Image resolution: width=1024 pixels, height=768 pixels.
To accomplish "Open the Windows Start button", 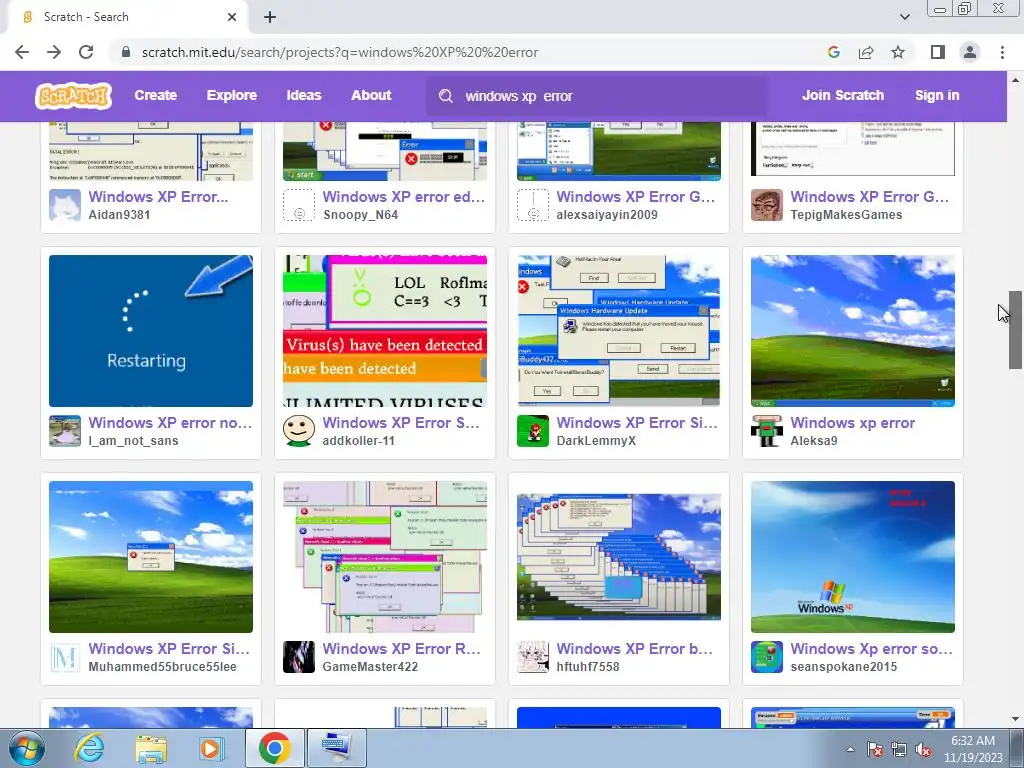I will coord(27,748).
